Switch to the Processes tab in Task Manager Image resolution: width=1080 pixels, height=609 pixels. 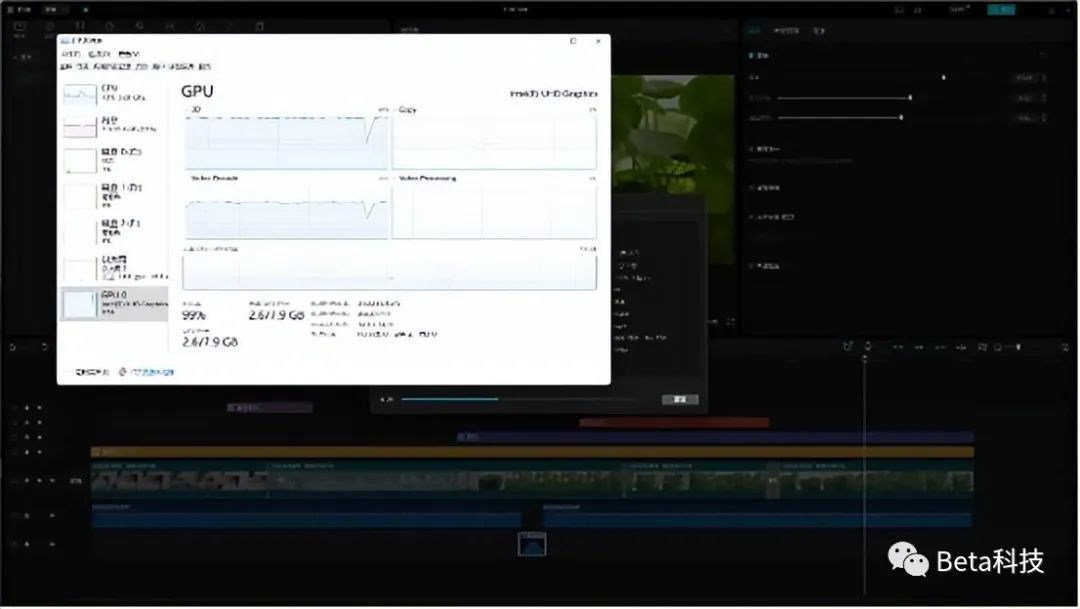coord(65,67)
